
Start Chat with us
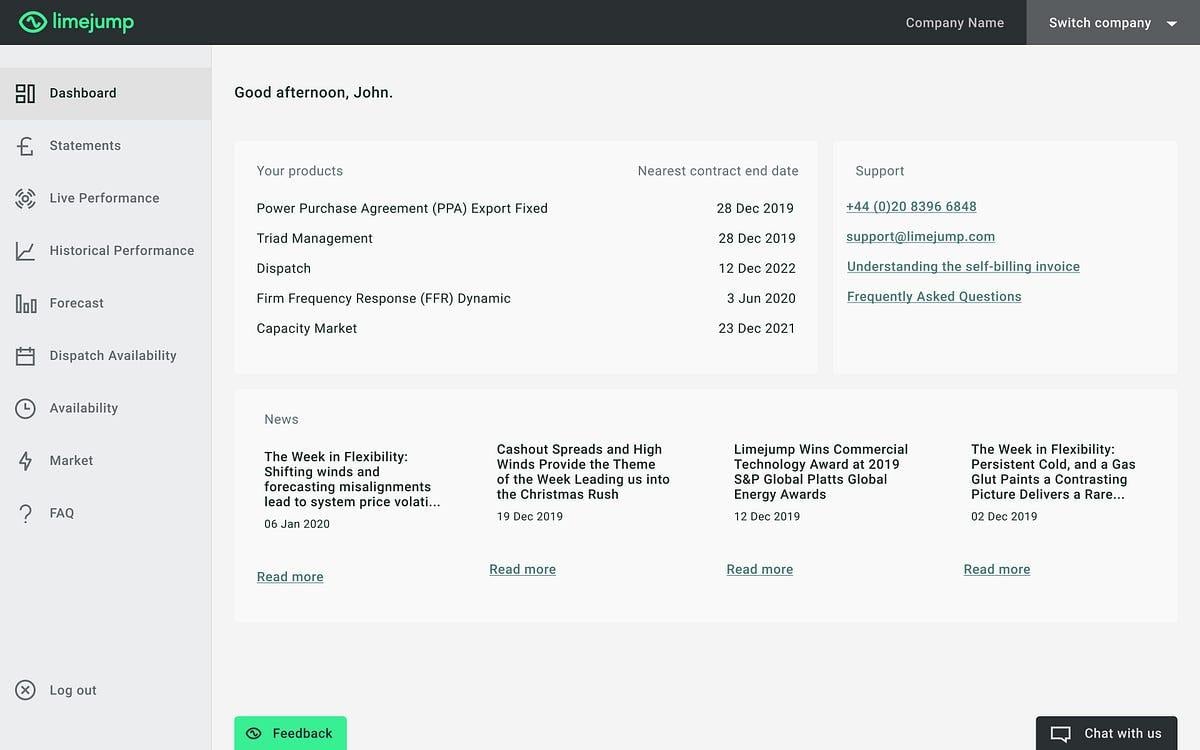coord(1106,733)
